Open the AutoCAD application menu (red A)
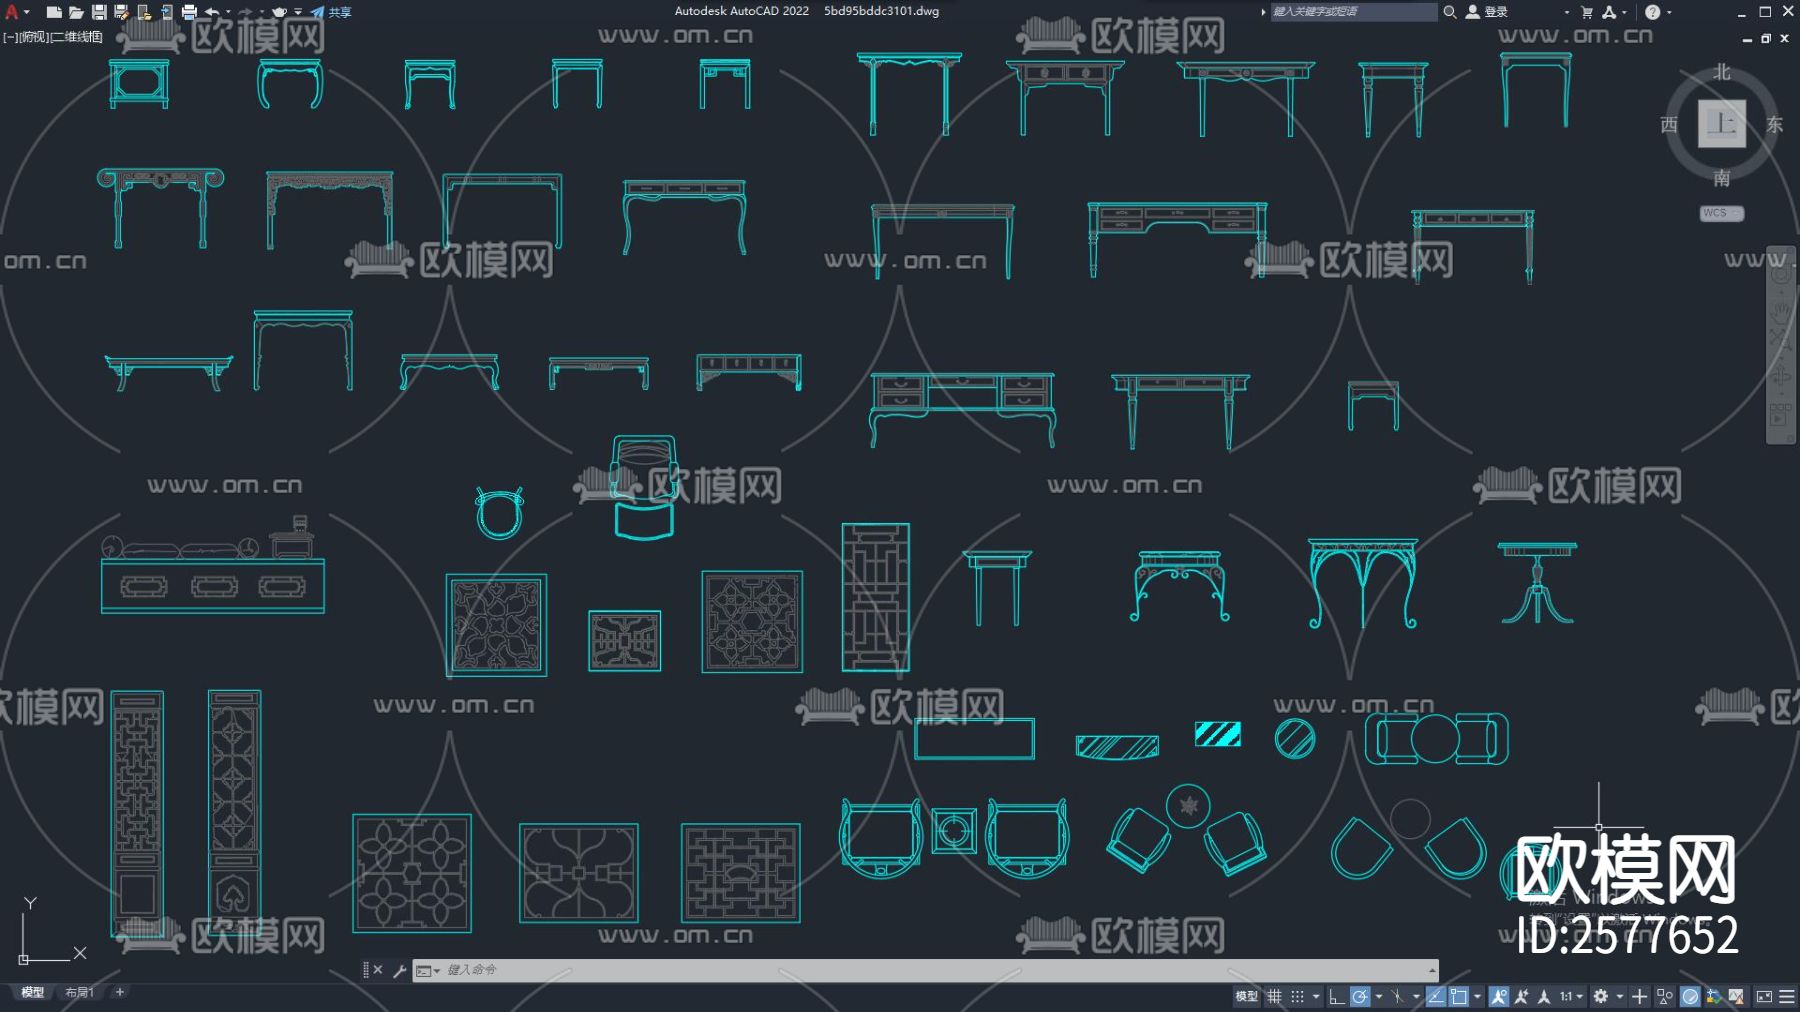The width and height of the screenshot is (1800, 1012). pyautogui.click(x=12, y=12)
